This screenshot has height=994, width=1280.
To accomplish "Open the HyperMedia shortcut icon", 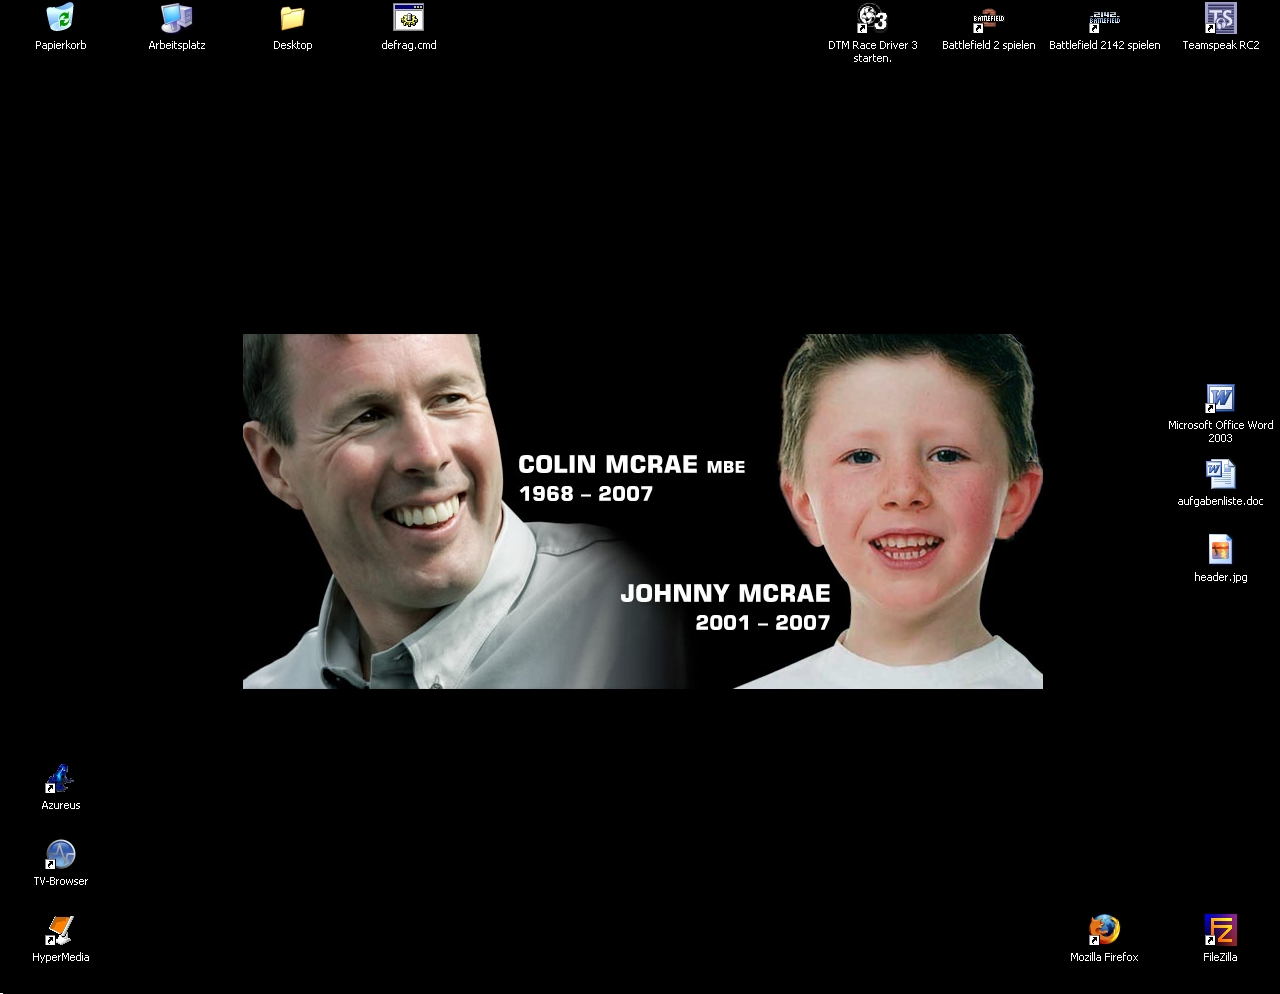I will point(60,931).
